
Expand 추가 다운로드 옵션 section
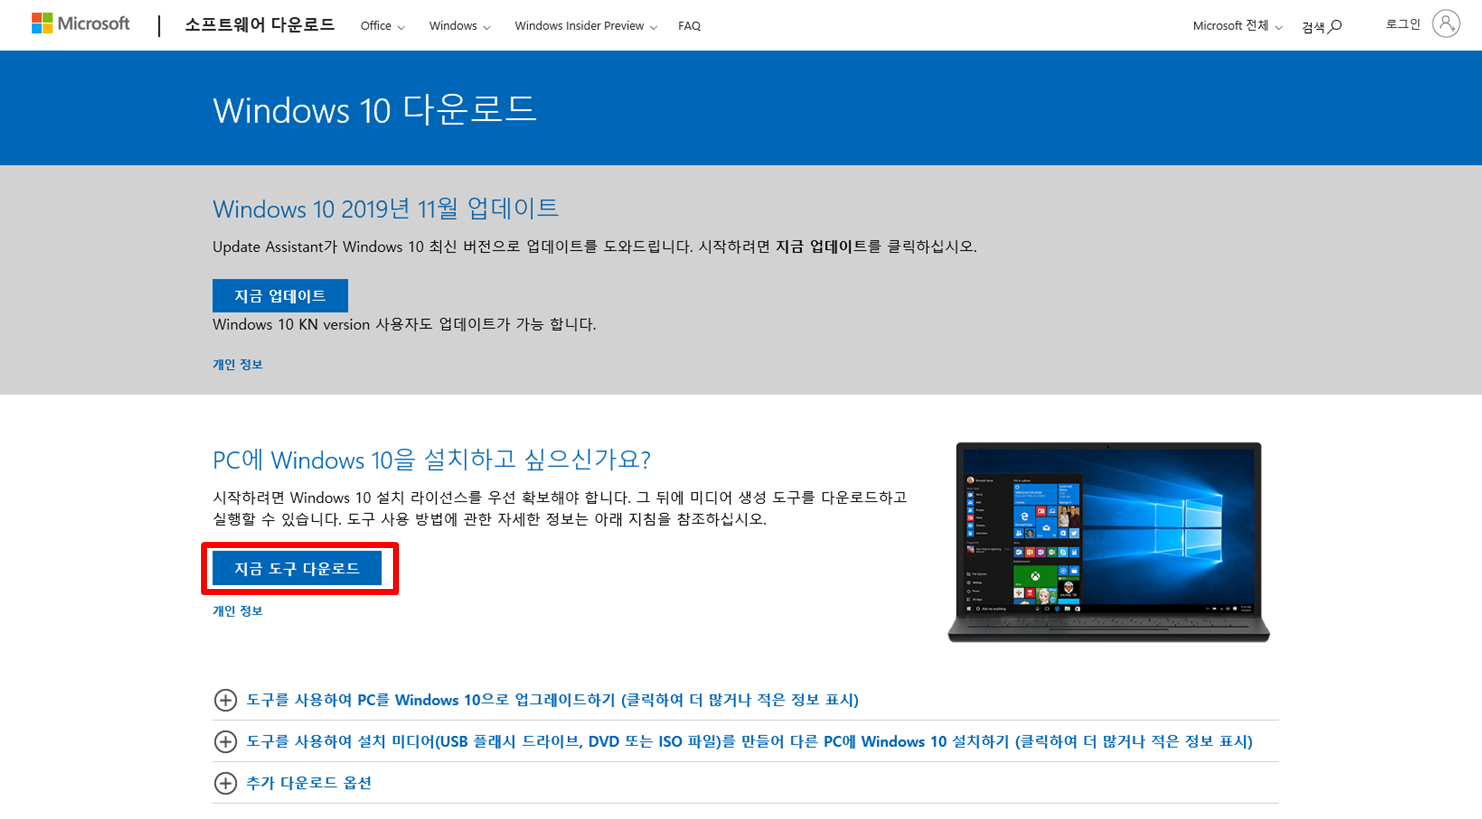[x=309, y=783]
